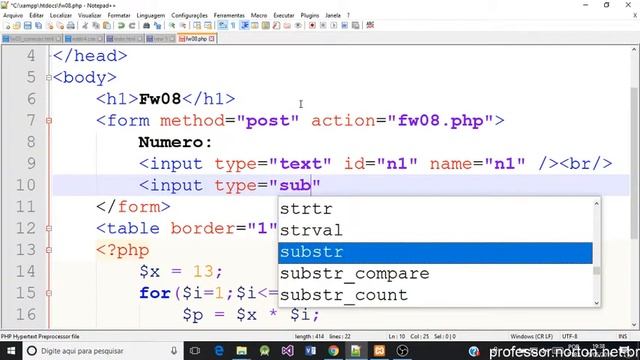The height and width of the screenshot is (360, 640).
Task: Click the Paste toolbar icon
Action: click(107, 25)
